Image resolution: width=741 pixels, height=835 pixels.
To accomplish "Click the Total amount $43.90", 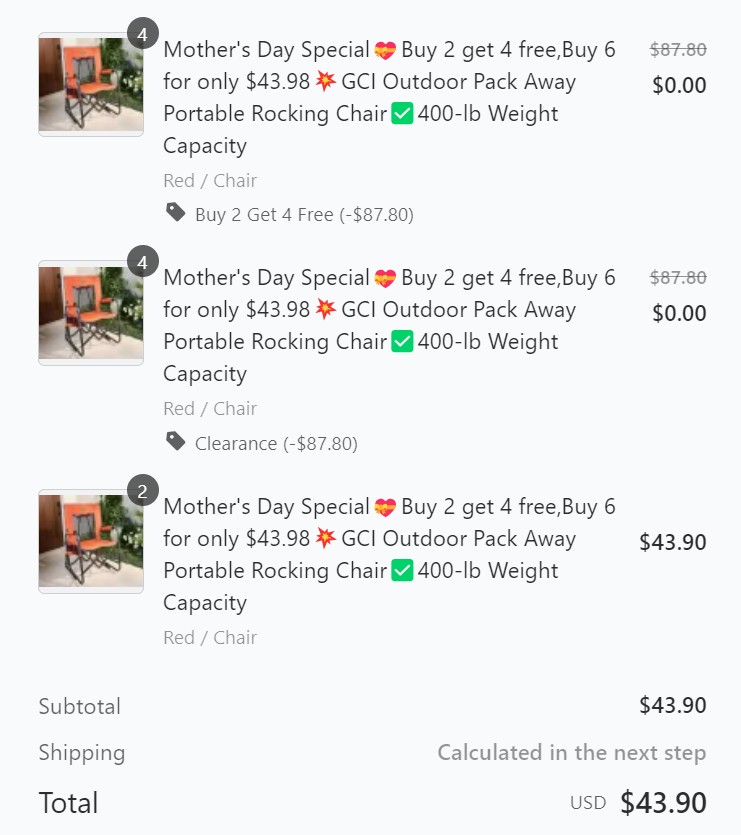I will 663,803.
